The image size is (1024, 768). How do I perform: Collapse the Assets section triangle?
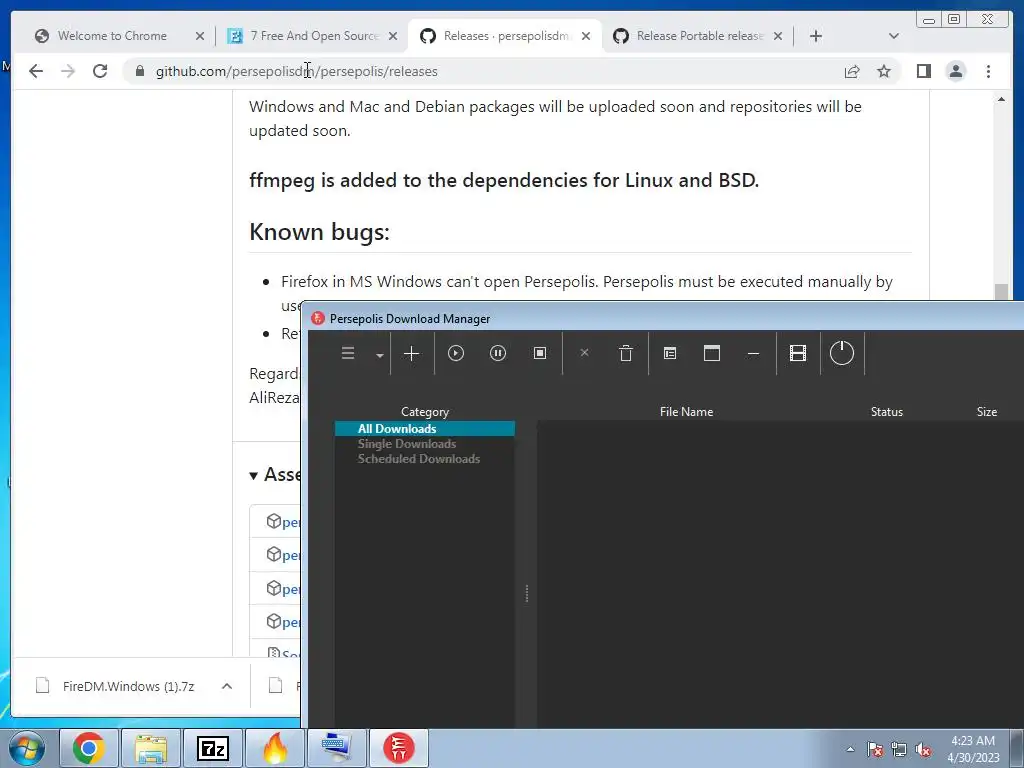(253, 475)
